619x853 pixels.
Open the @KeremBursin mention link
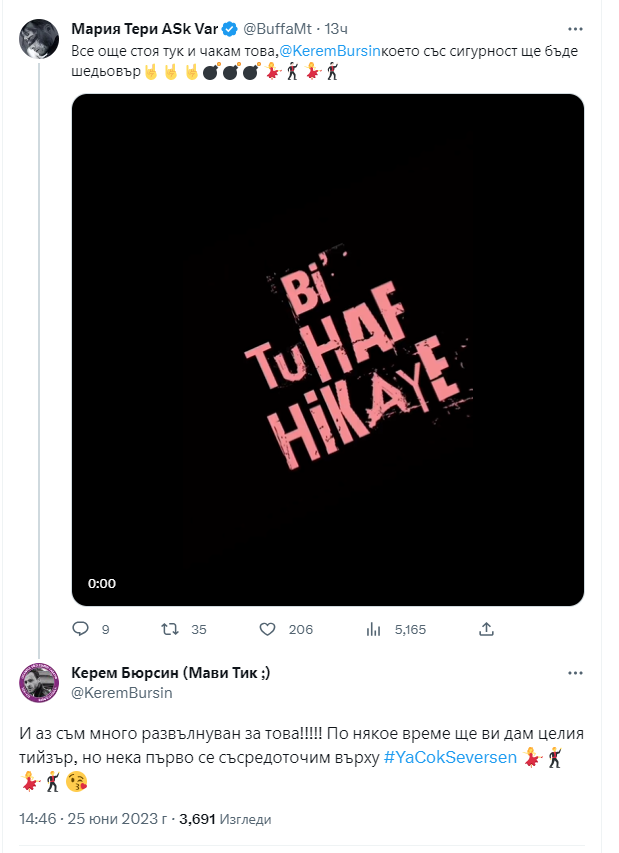click(318, 48)
